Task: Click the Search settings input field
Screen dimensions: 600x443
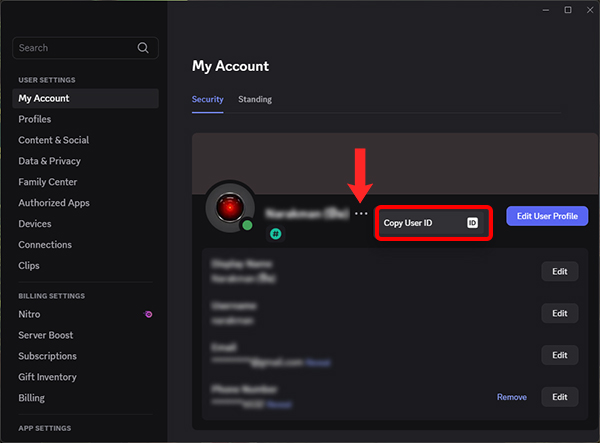Action: [85, 48]
